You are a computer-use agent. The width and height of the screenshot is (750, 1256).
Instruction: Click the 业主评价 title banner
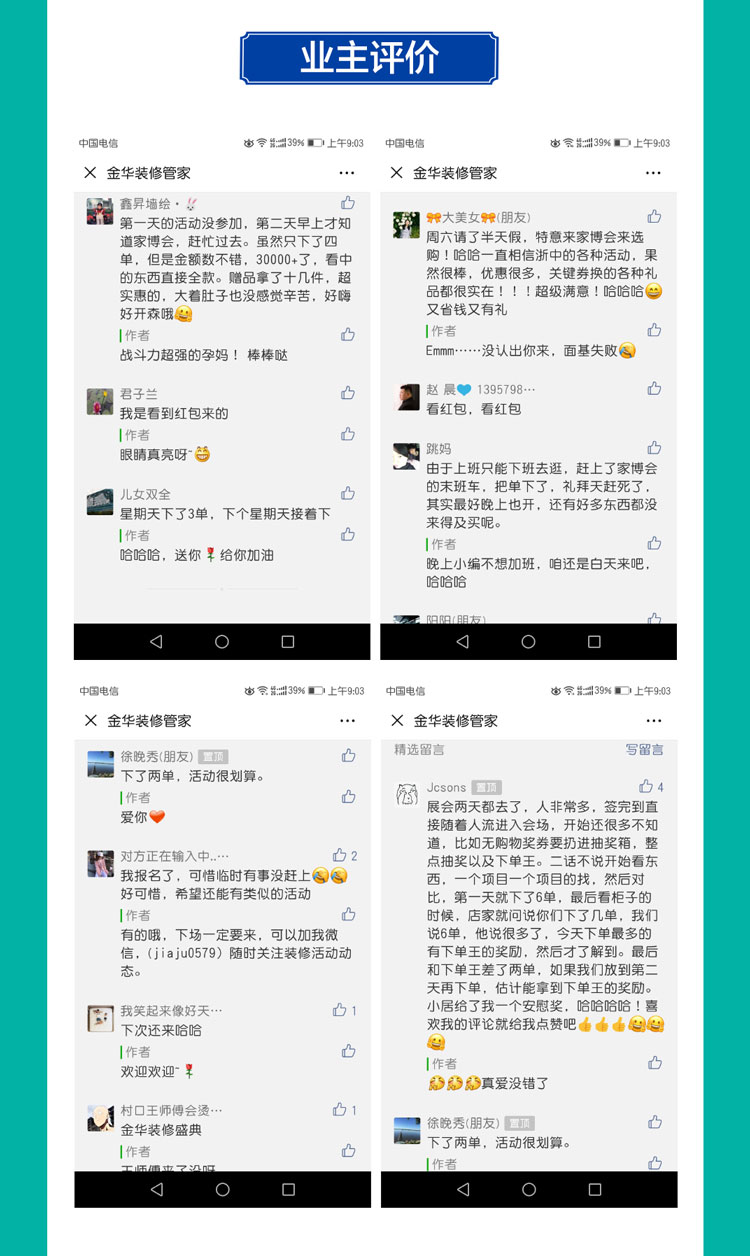tap(369, 58)
